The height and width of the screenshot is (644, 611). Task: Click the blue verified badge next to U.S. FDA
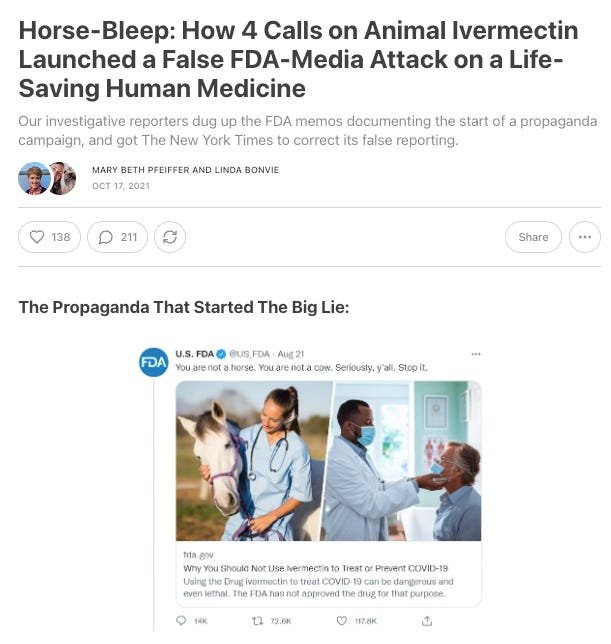pos(221,354)
